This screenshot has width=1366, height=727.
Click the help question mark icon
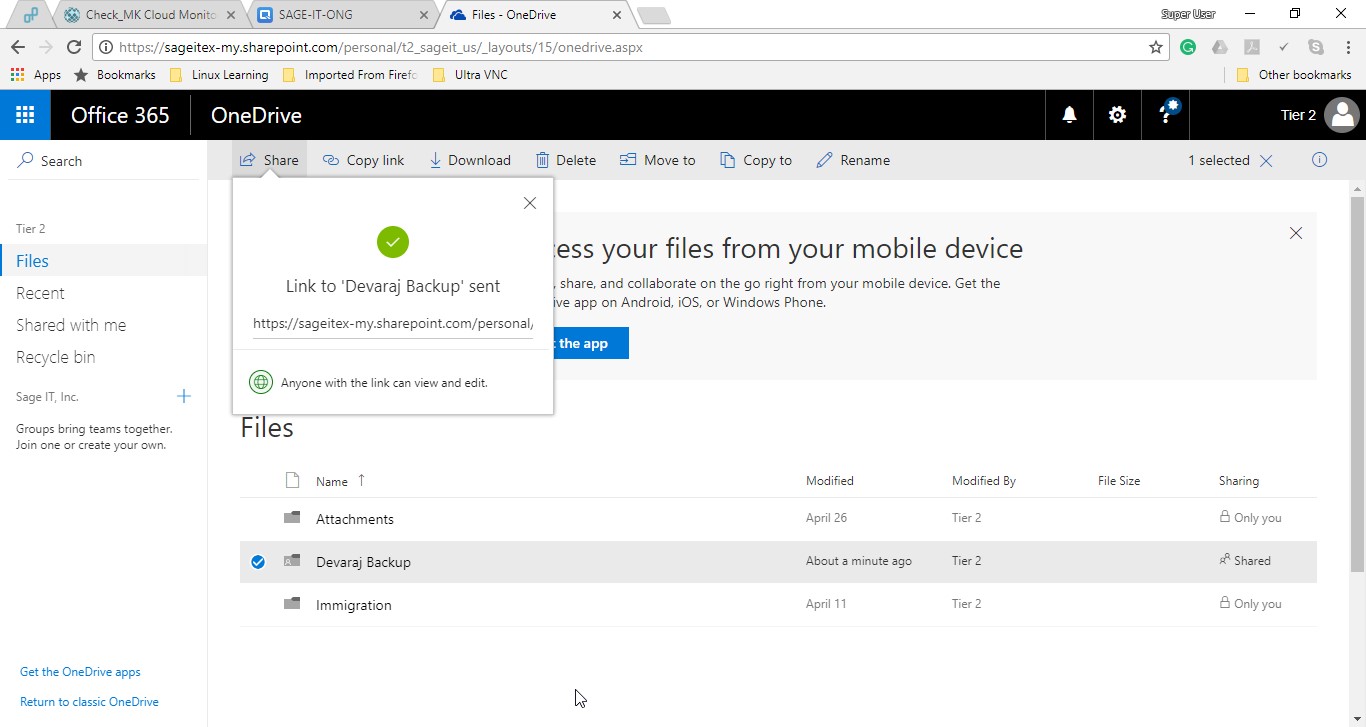1166,115
